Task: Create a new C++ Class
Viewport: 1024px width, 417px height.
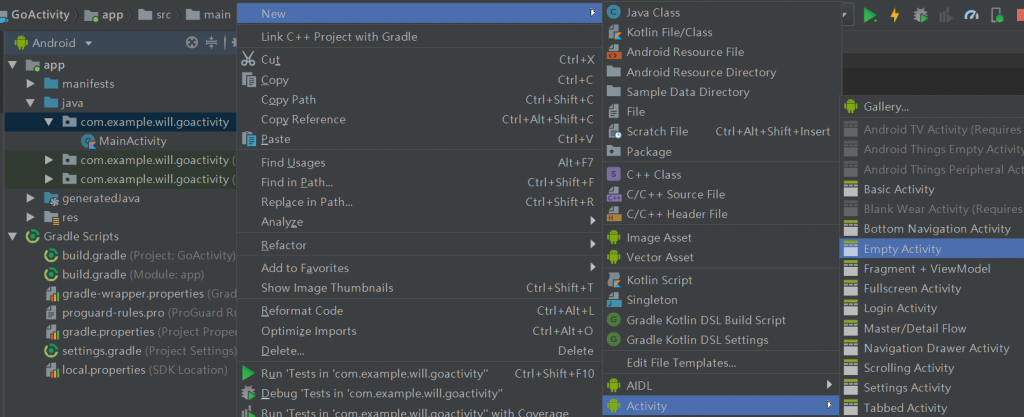Action: coord(720,175)
